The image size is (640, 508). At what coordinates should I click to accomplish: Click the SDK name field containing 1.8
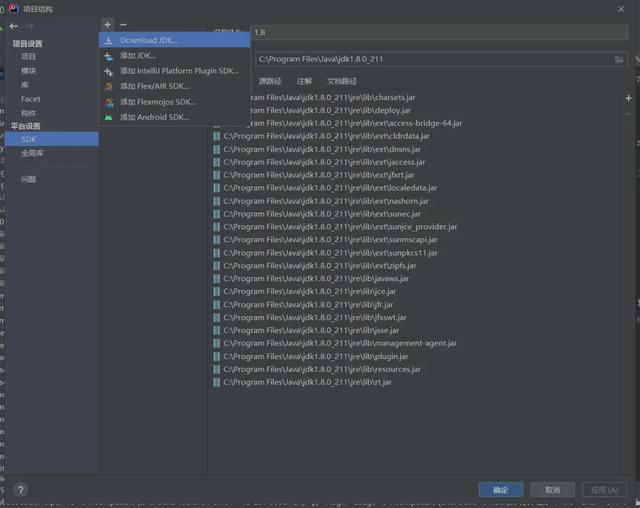(x=439, y=32)
